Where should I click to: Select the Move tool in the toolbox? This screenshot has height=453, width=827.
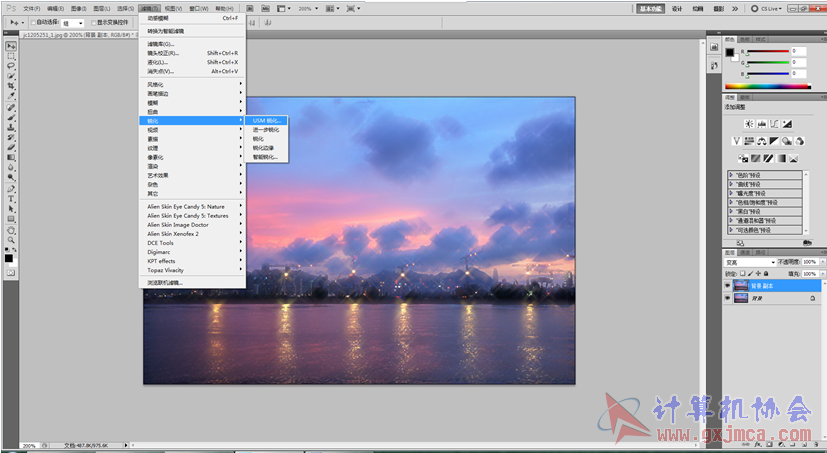(11, 46)
